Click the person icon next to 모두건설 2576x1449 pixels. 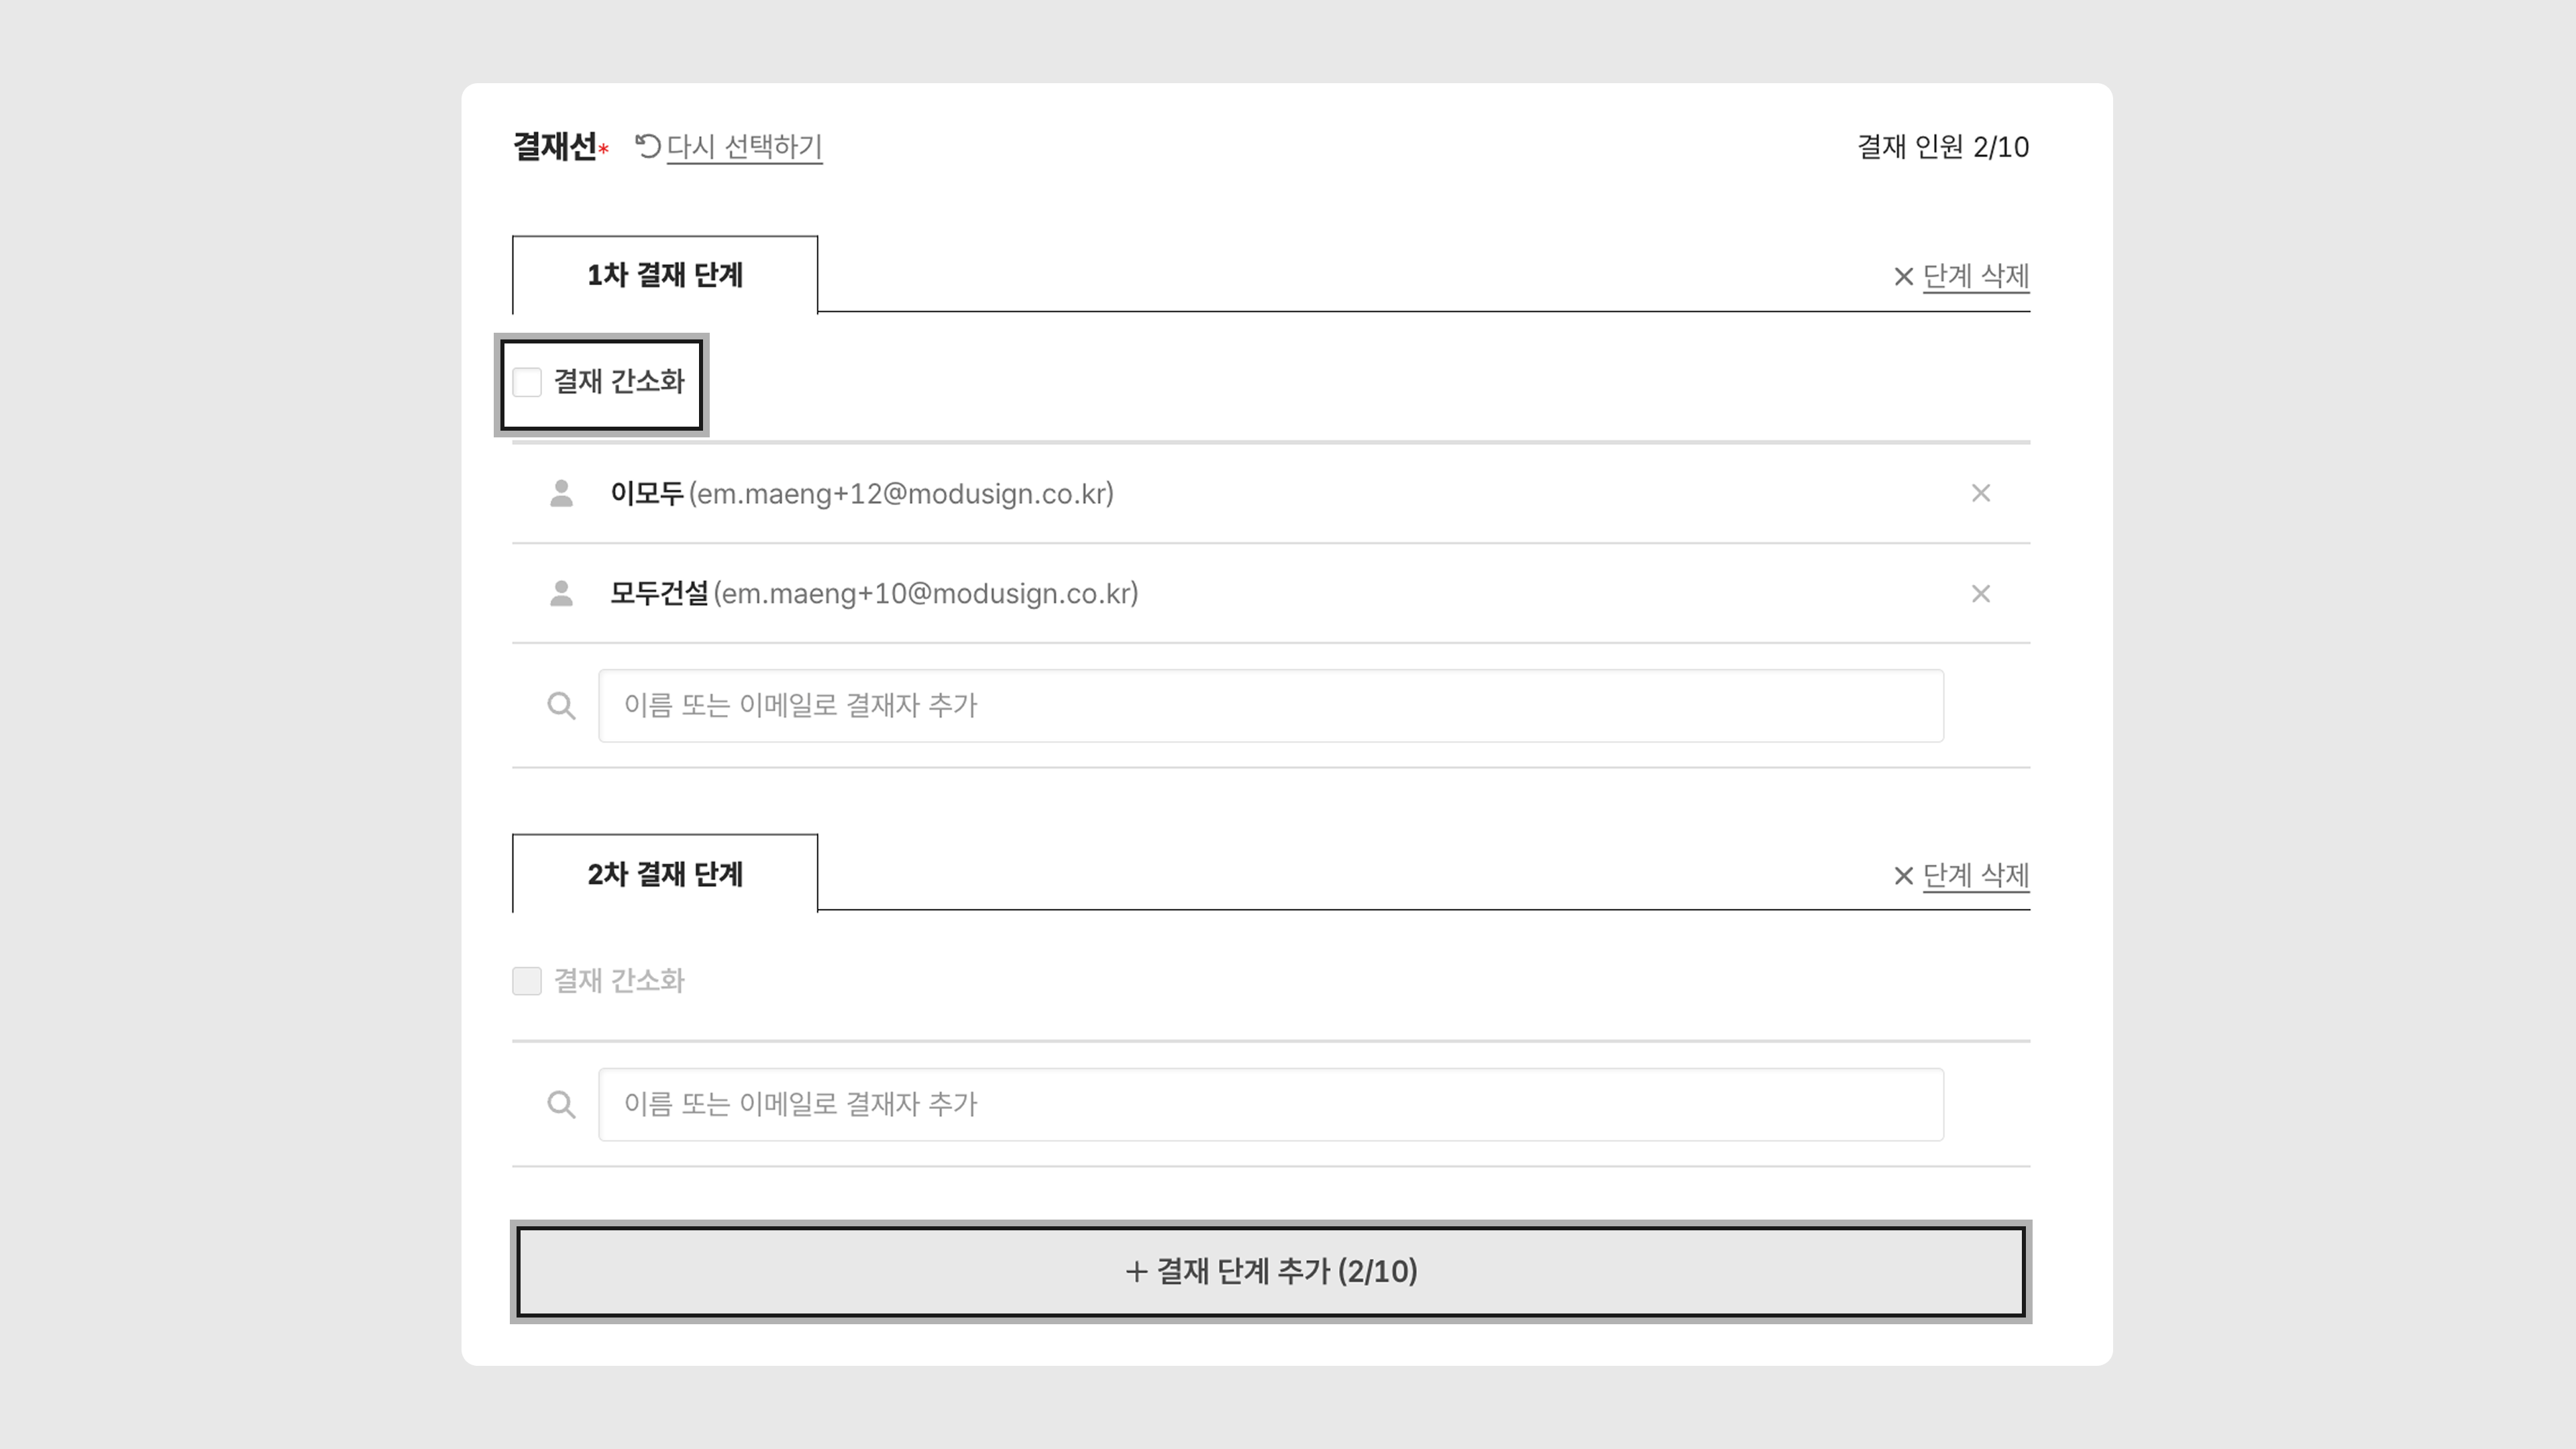[561, 594]
